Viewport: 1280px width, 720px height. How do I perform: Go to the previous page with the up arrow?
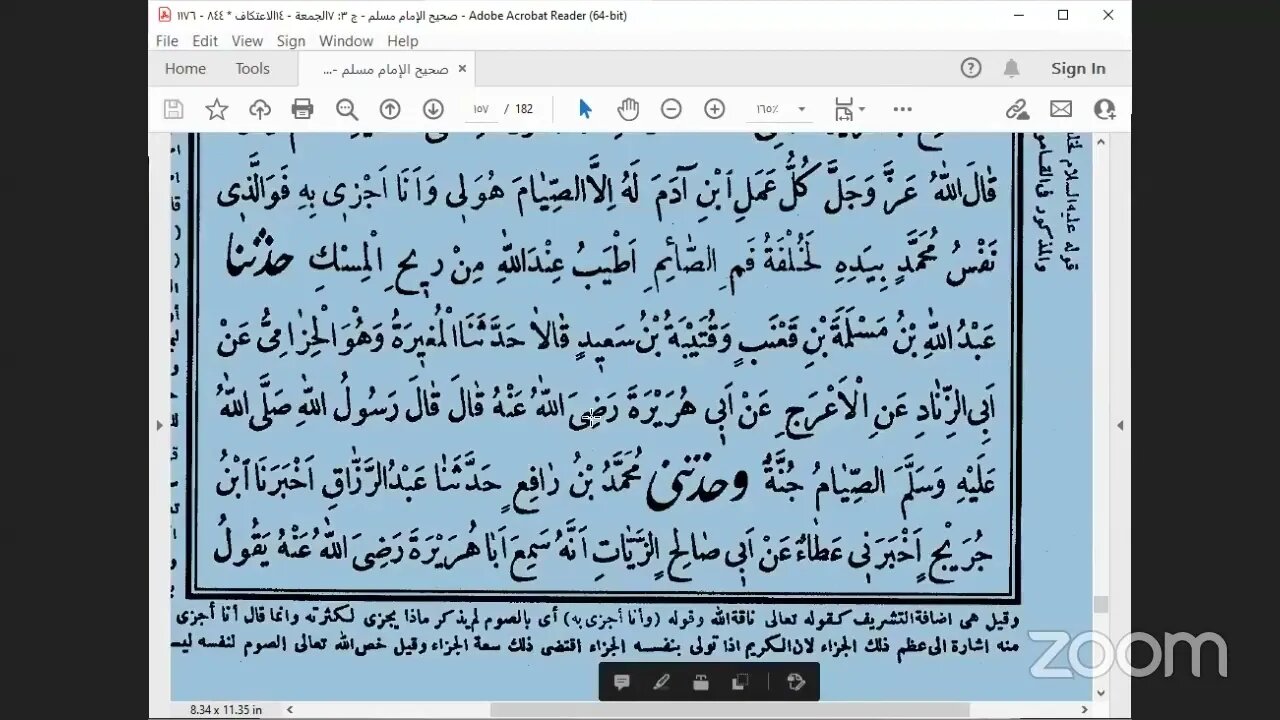coord(390,109)
